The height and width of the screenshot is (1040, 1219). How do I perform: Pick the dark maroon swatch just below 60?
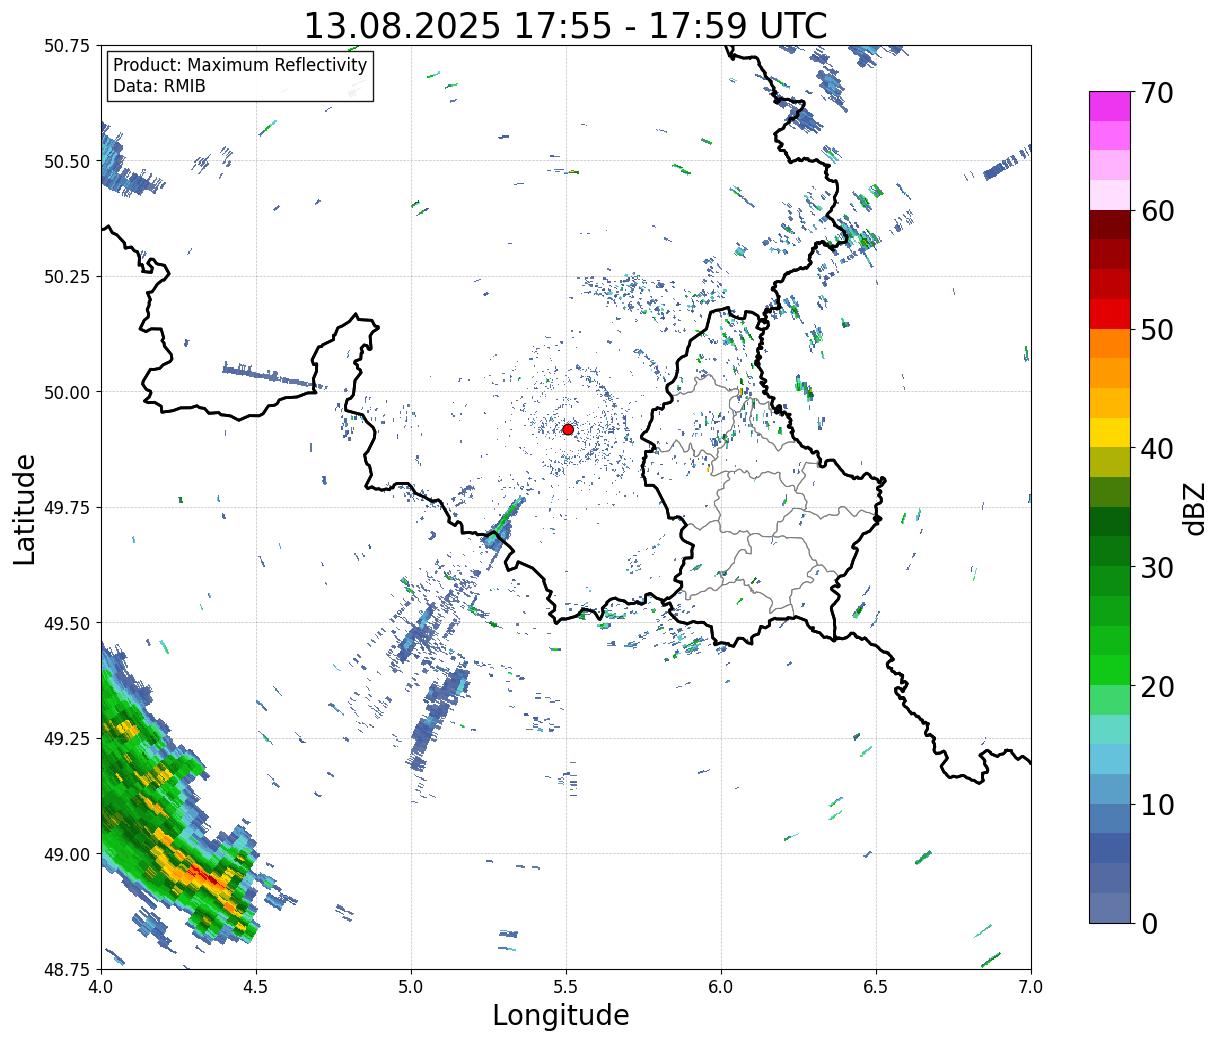tap(1110, 225)
